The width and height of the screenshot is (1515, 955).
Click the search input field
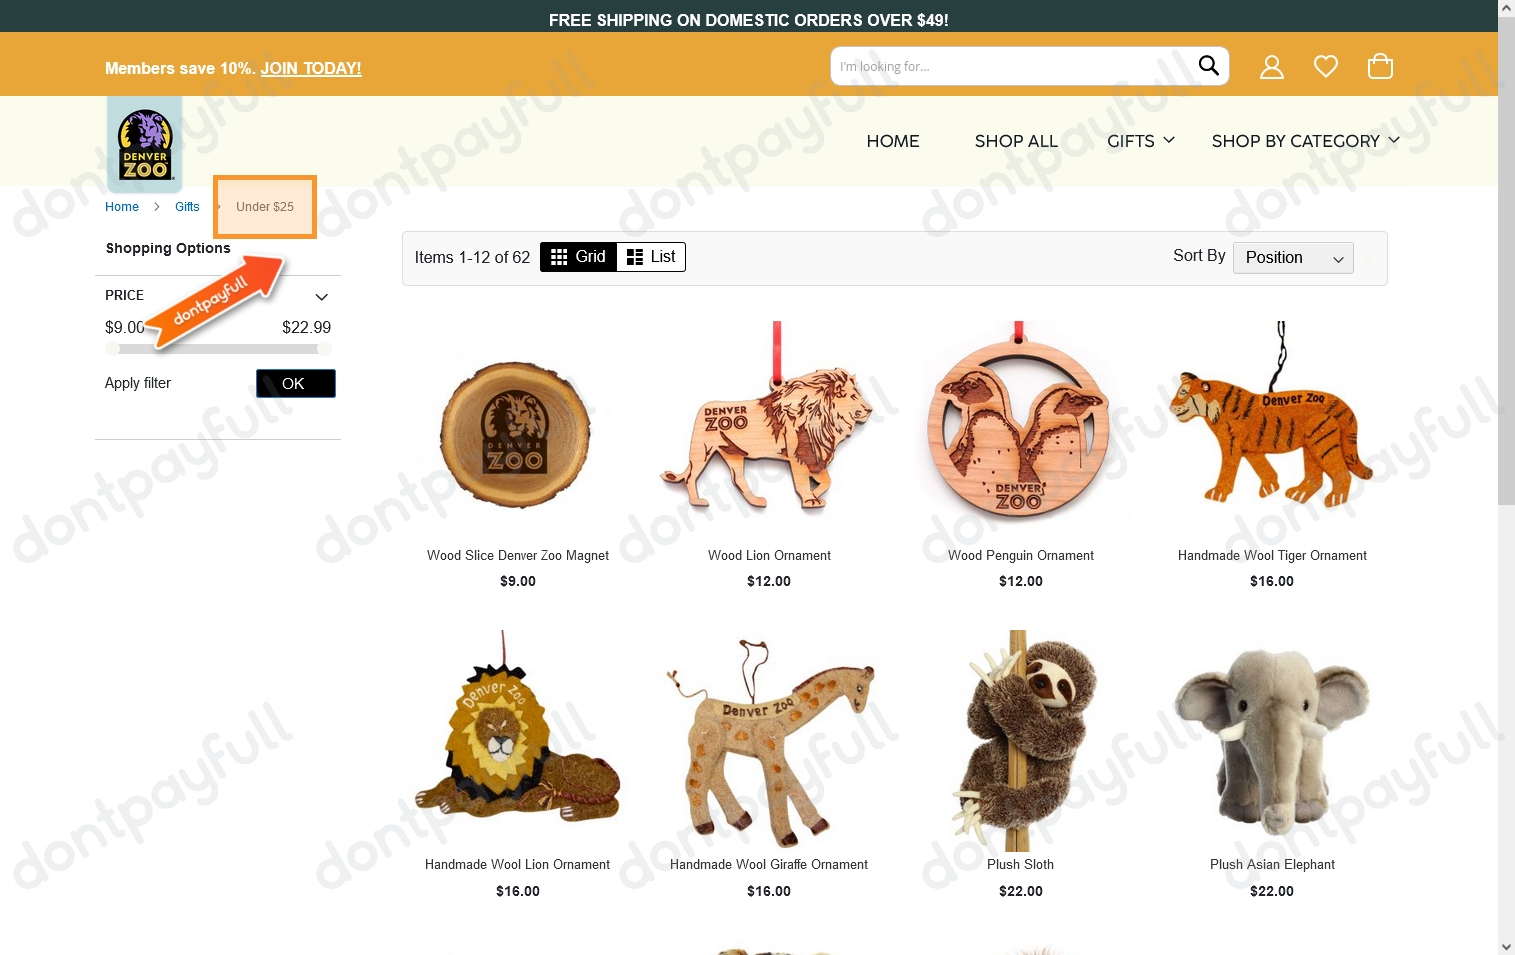1012,66
